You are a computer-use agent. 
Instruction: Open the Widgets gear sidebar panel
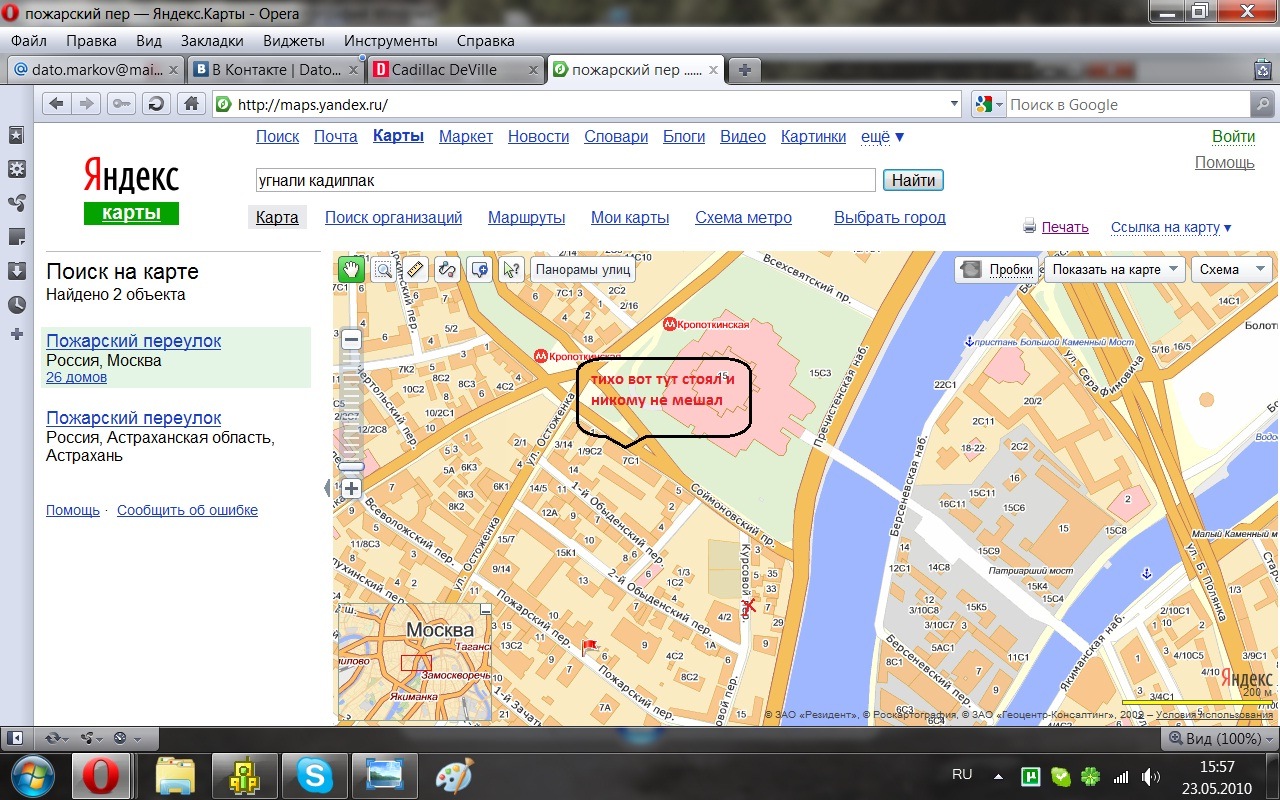[16, 169]
